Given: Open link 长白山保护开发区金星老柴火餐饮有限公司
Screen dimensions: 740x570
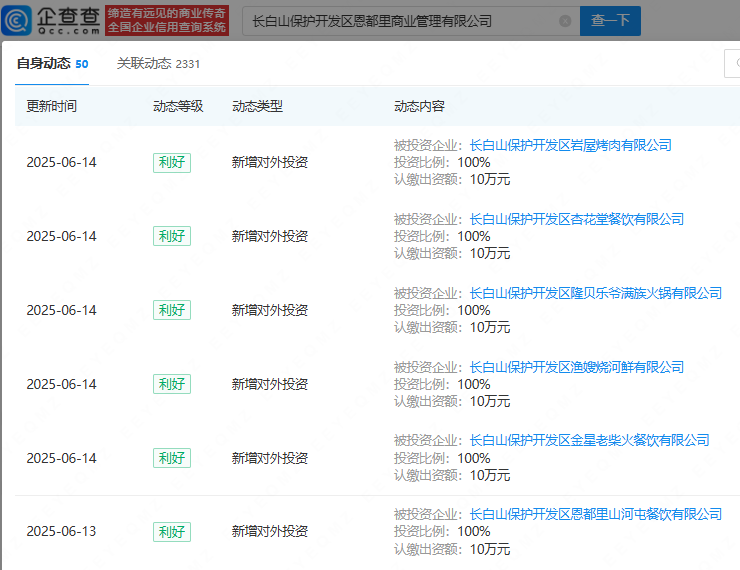Looking at the screenshot, I should click(589, 440).
